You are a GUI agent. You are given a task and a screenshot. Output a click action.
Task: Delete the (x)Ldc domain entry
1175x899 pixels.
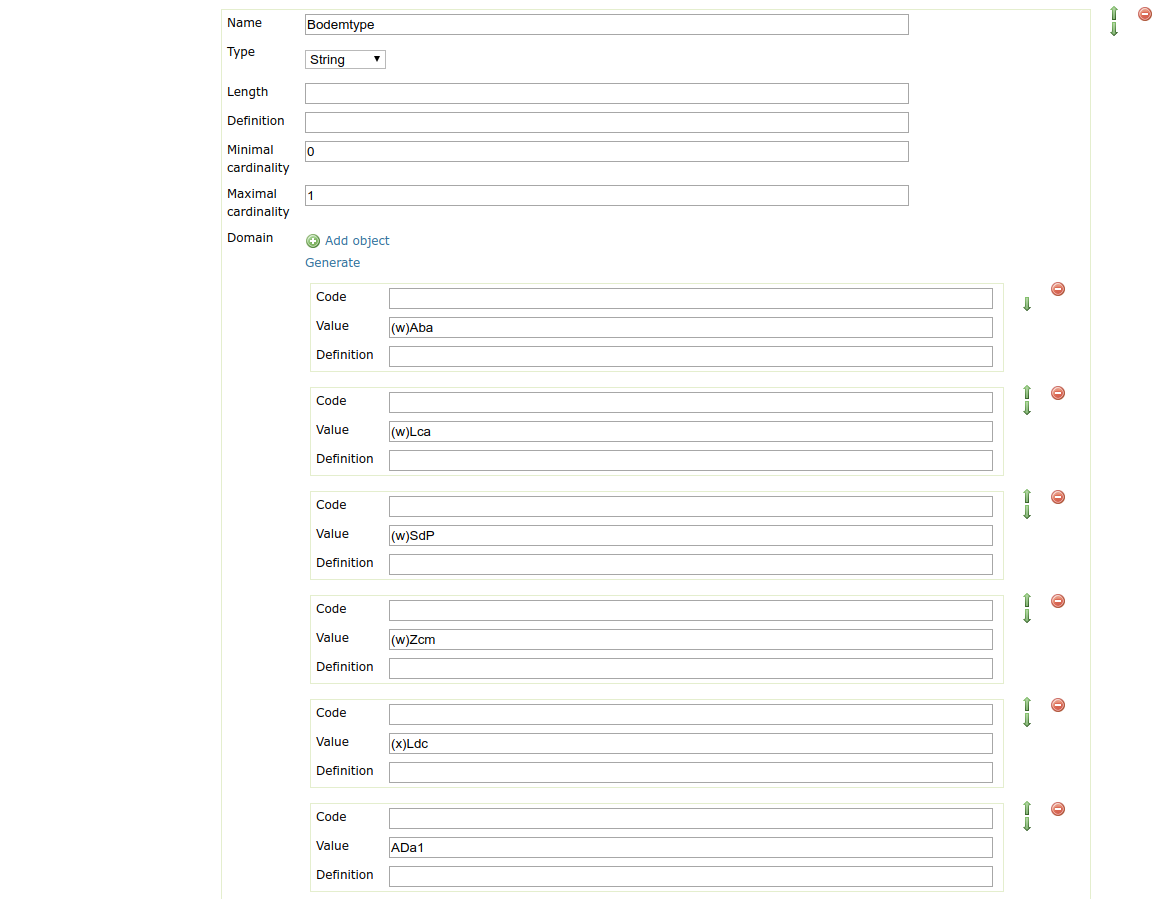pyautogui.click(x=1058, y=705)
